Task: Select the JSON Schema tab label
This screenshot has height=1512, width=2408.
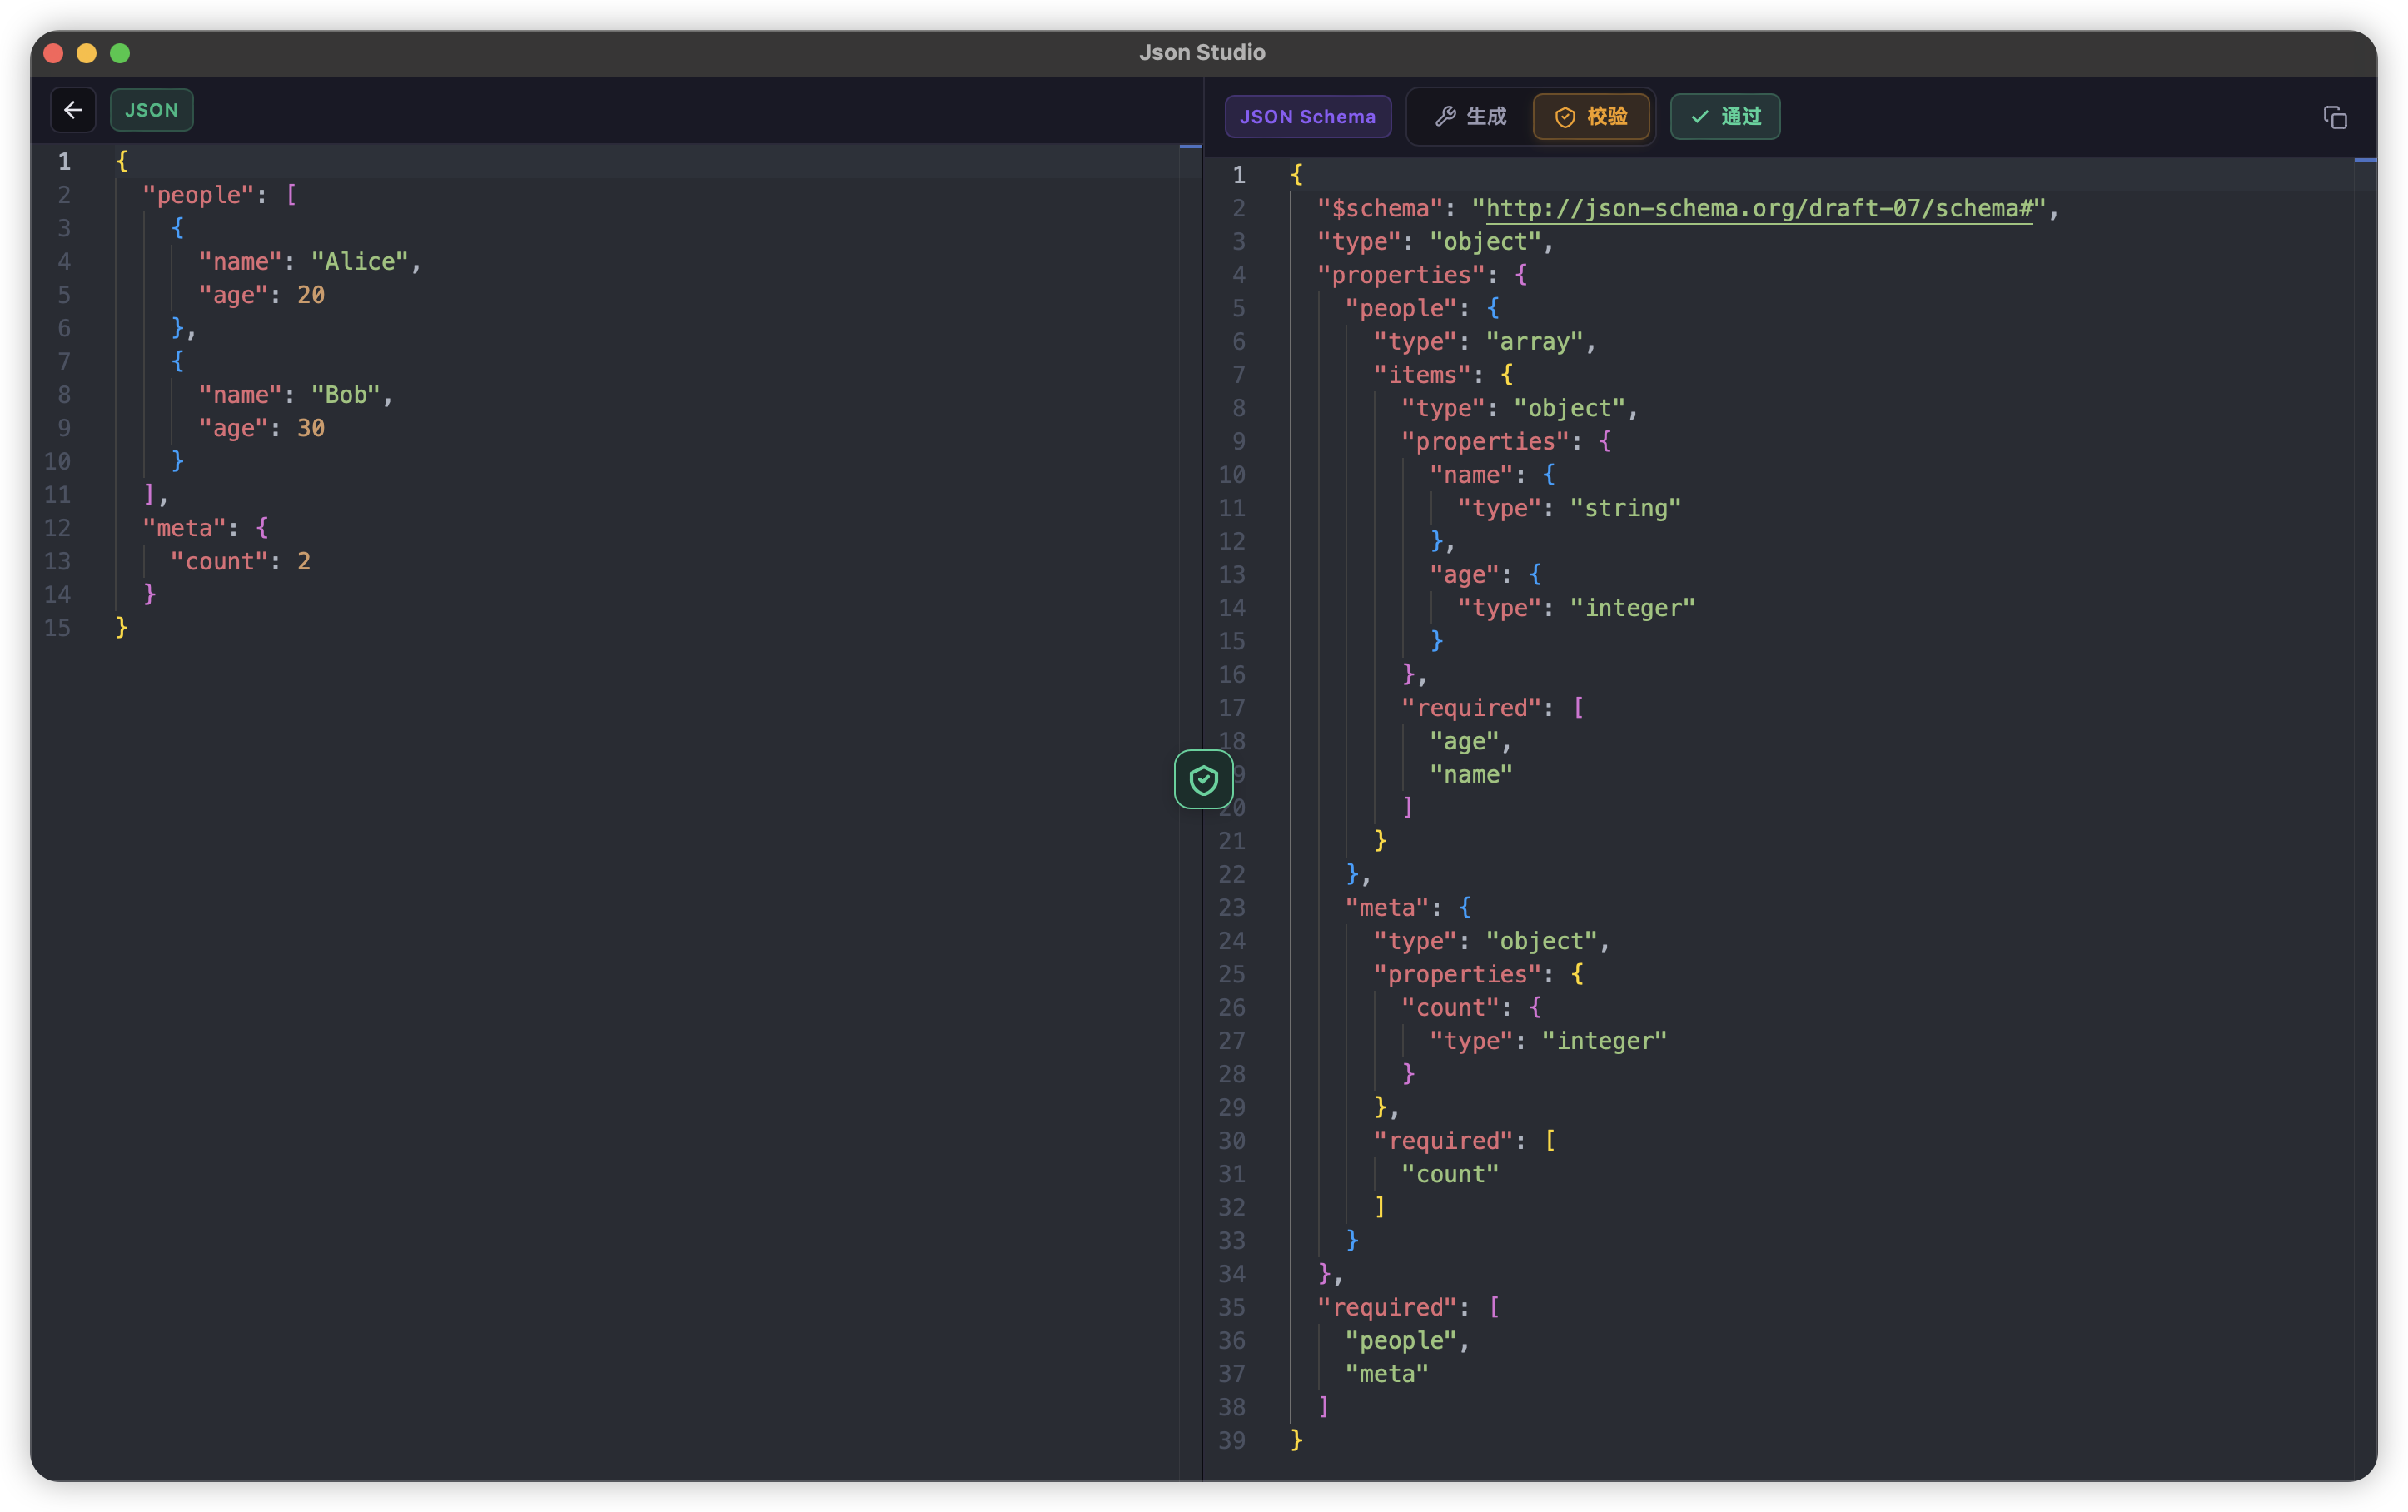Action: click(x=1307, y=116)
